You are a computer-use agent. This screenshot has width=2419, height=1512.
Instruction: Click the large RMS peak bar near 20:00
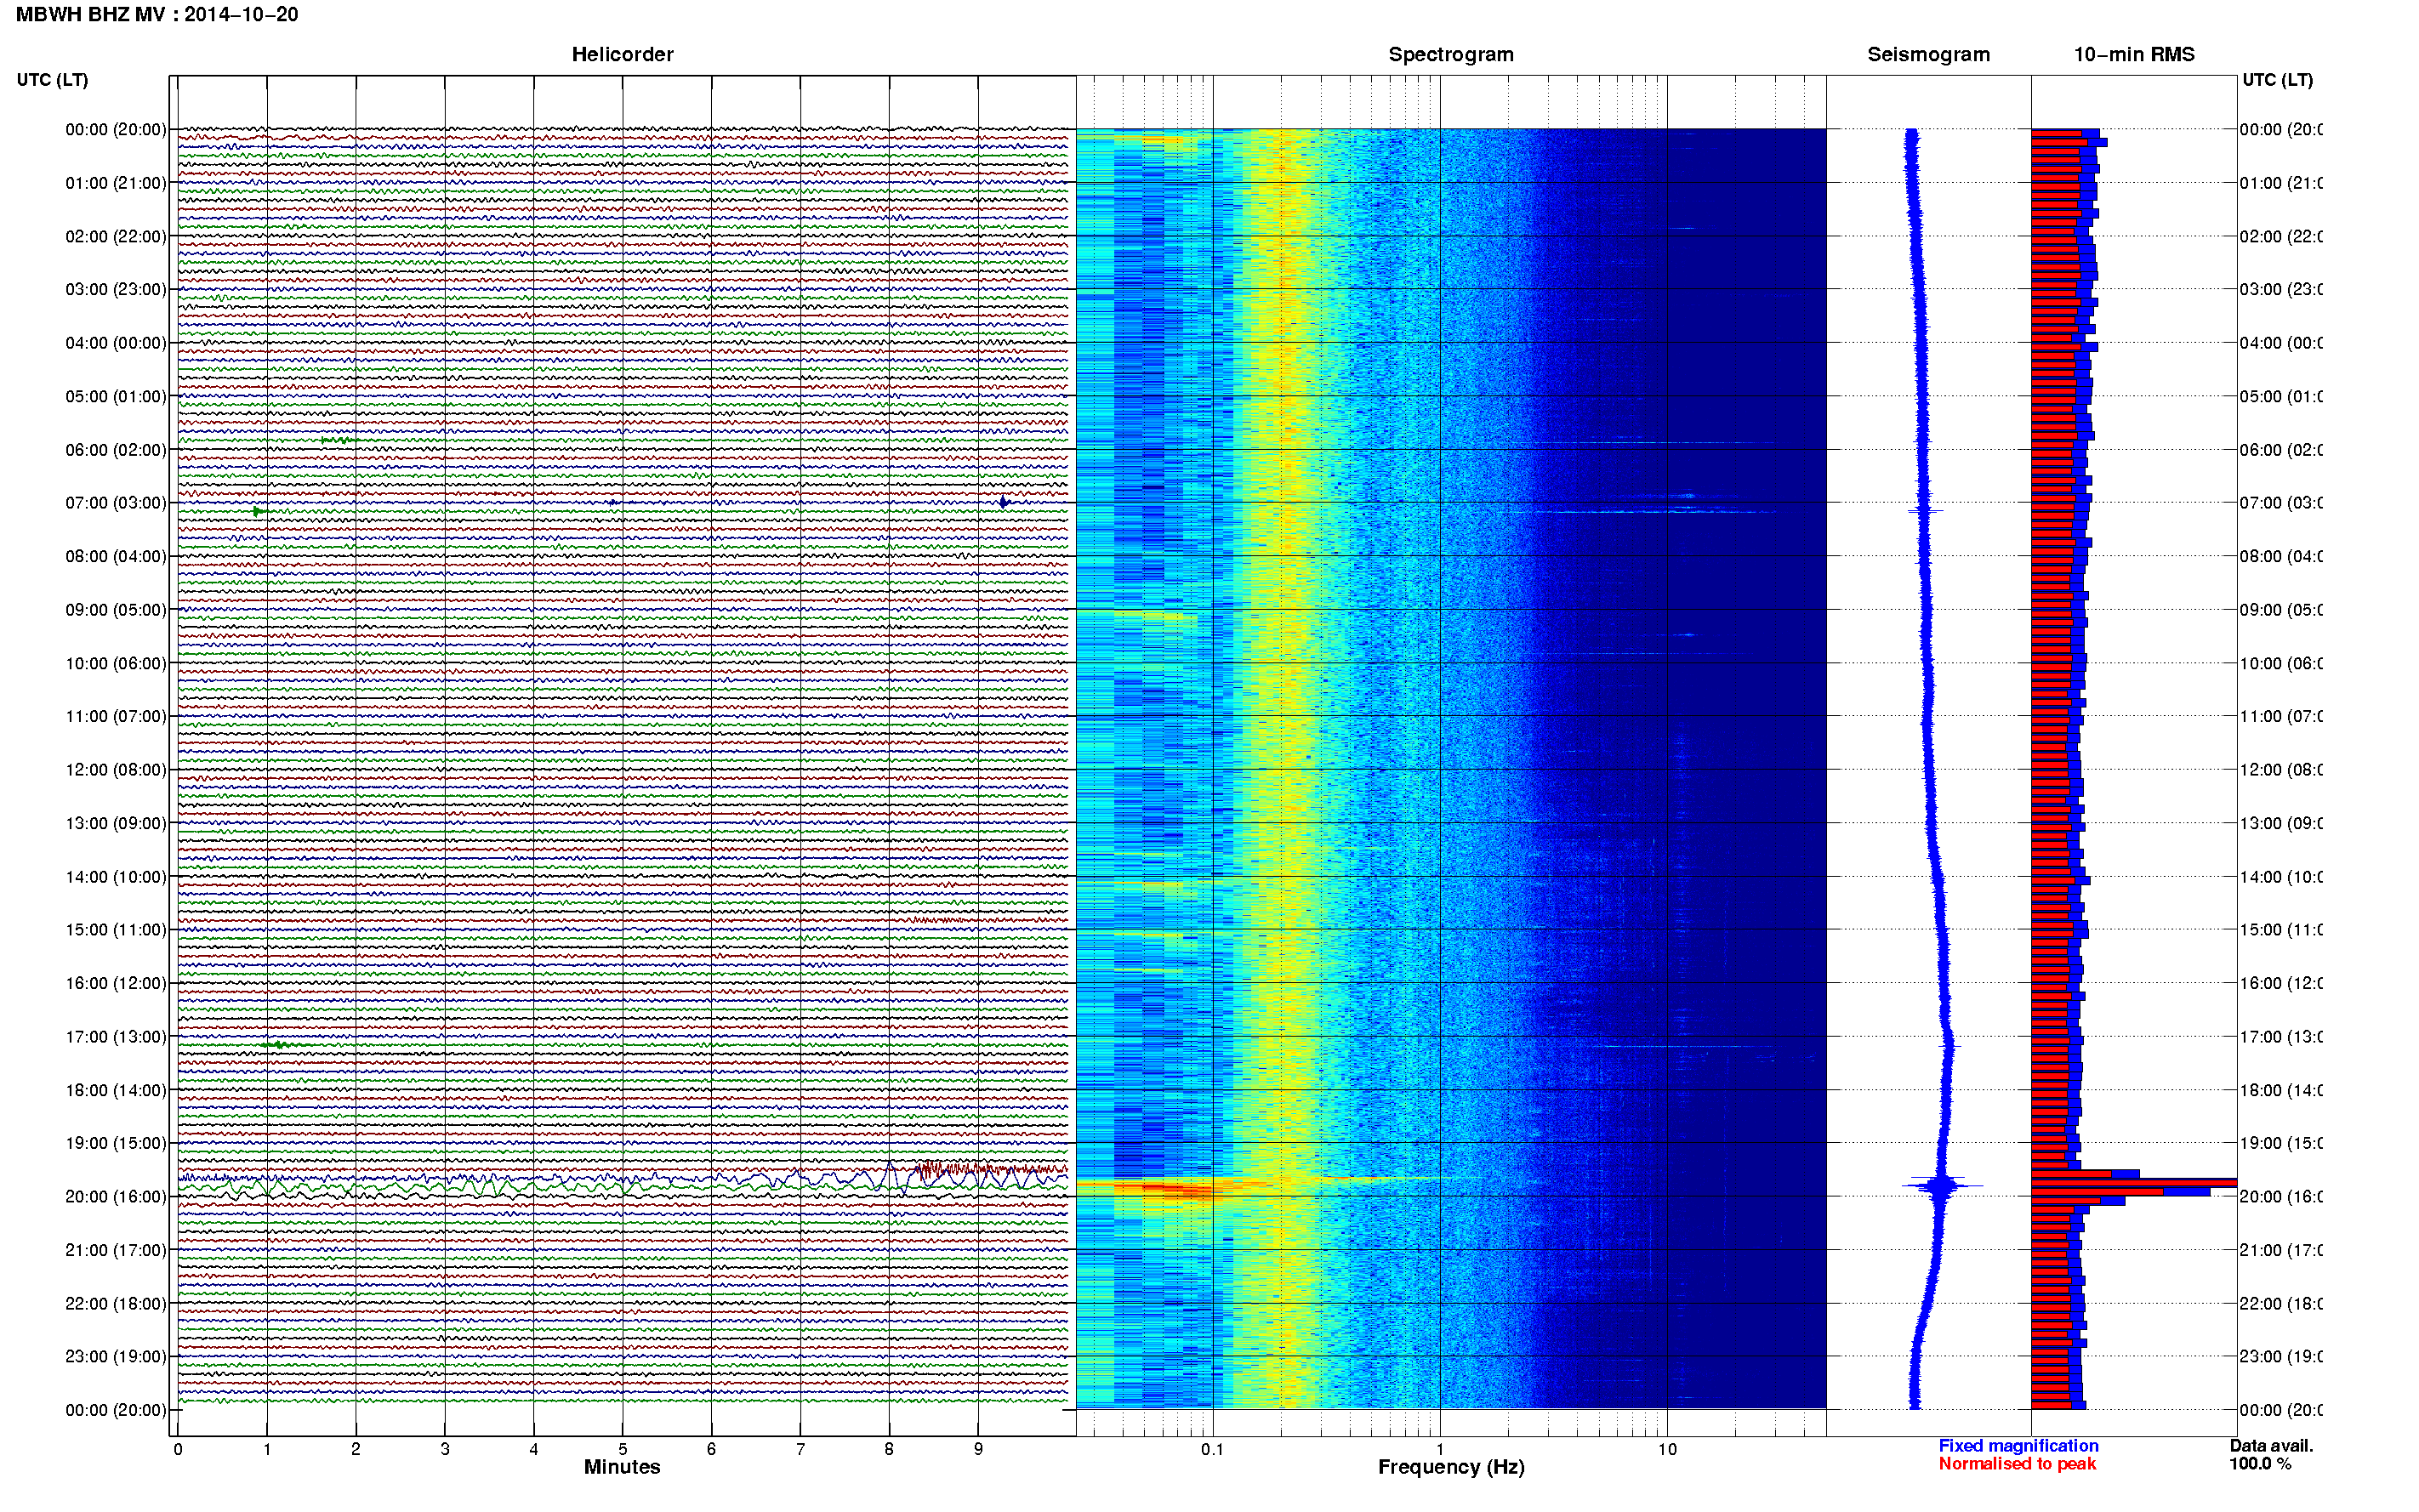[2133, 1183]
